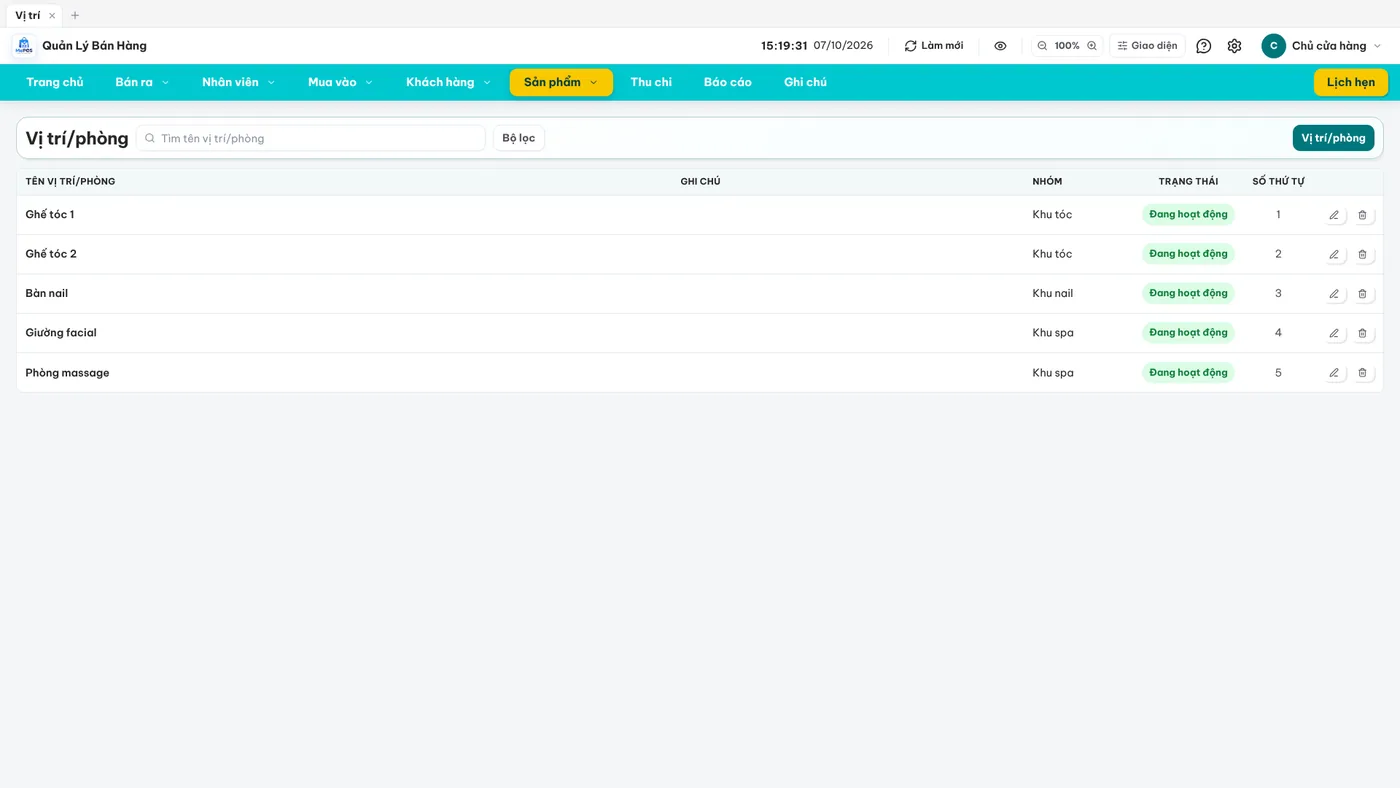Click the Bộ lọc filter button
The height and width of the screenshot is (788, 1400).
(x=519, y=138)
